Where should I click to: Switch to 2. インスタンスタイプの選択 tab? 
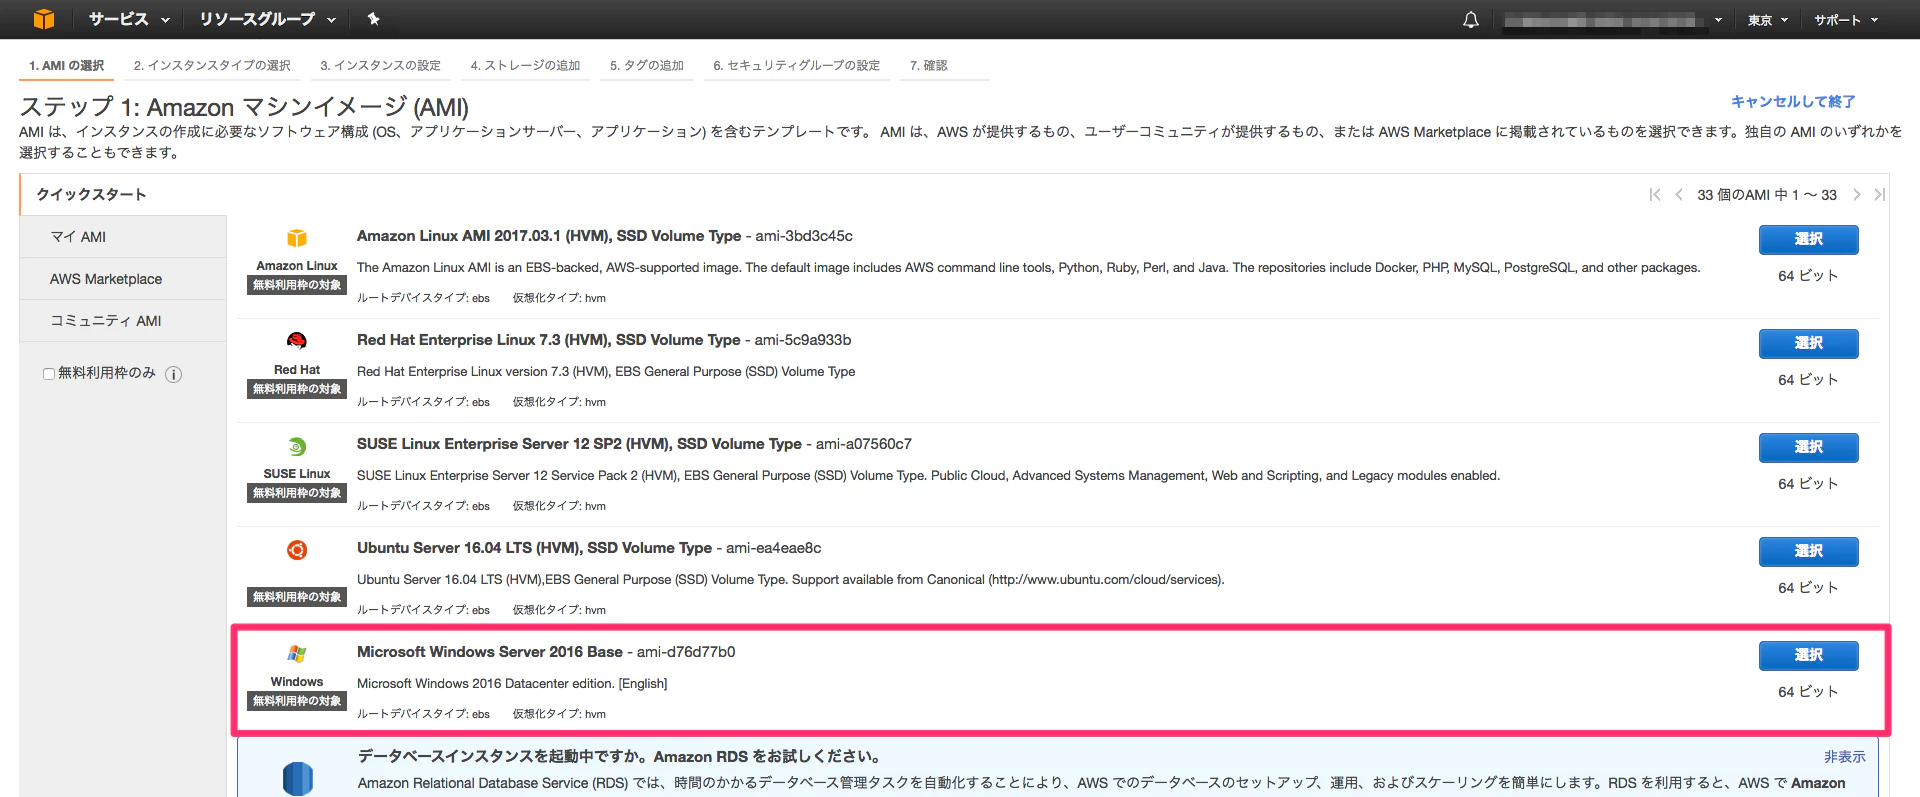pyautogui.click(x=212, y=65)
